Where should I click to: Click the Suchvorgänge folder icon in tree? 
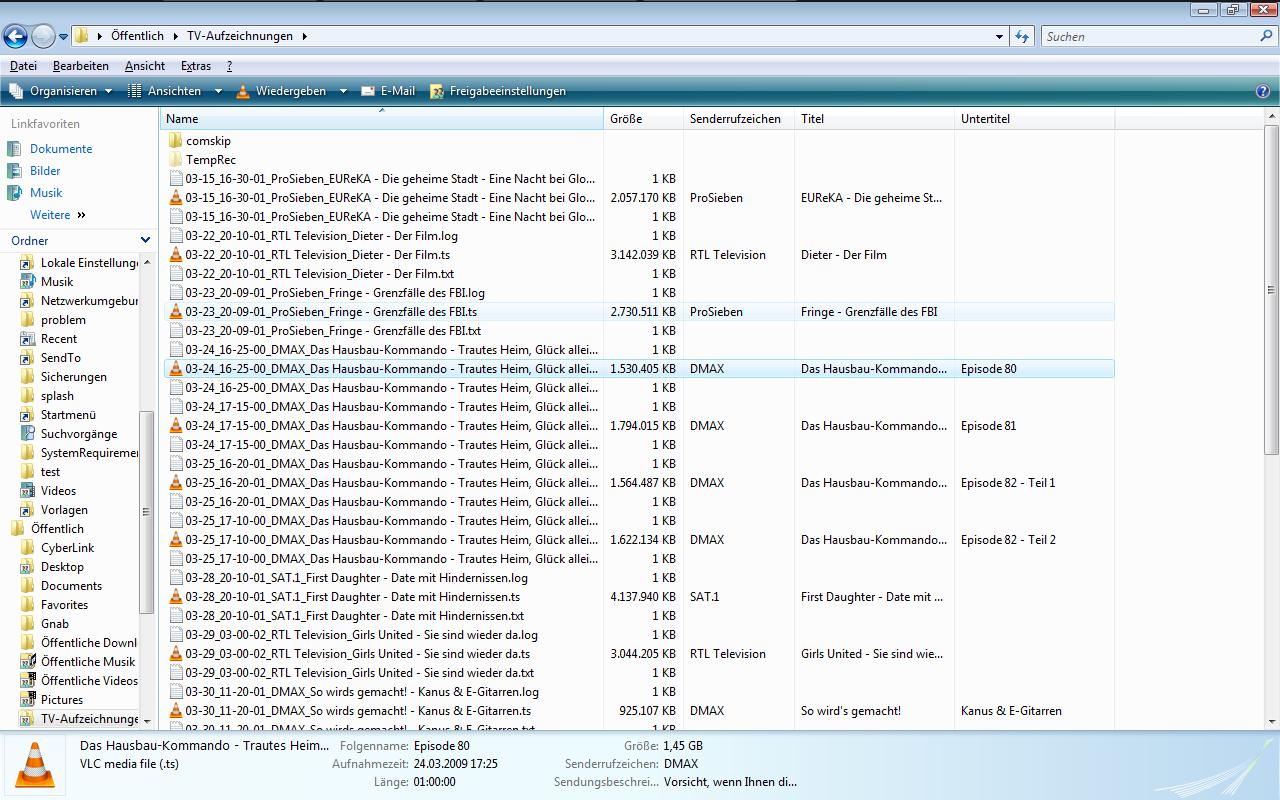28,434
